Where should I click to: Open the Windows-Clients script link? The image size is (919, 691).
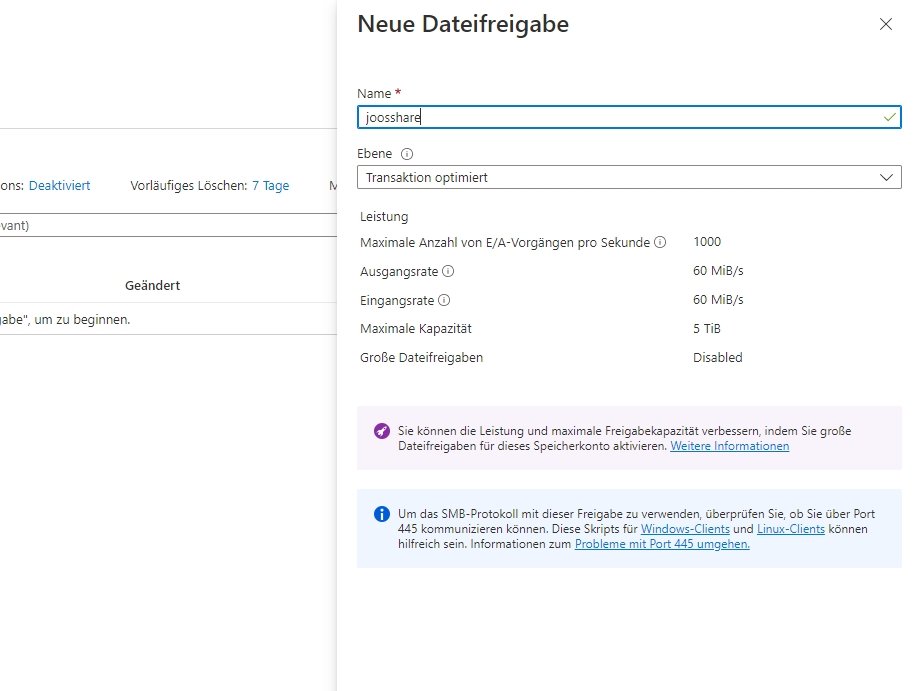click(687, 528)
